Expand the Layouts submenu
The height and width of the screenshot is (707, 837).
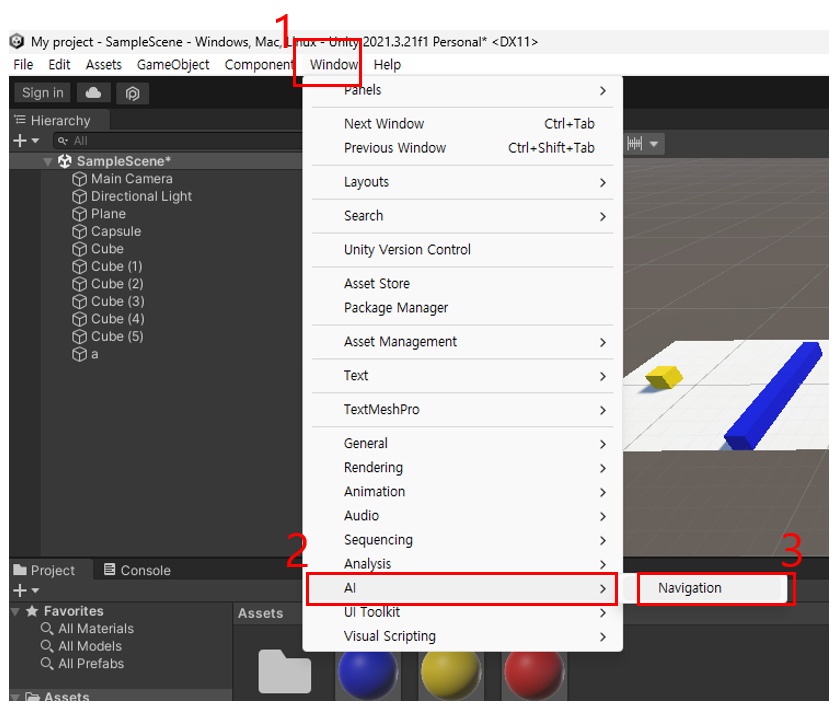click(x=462, y=182)
